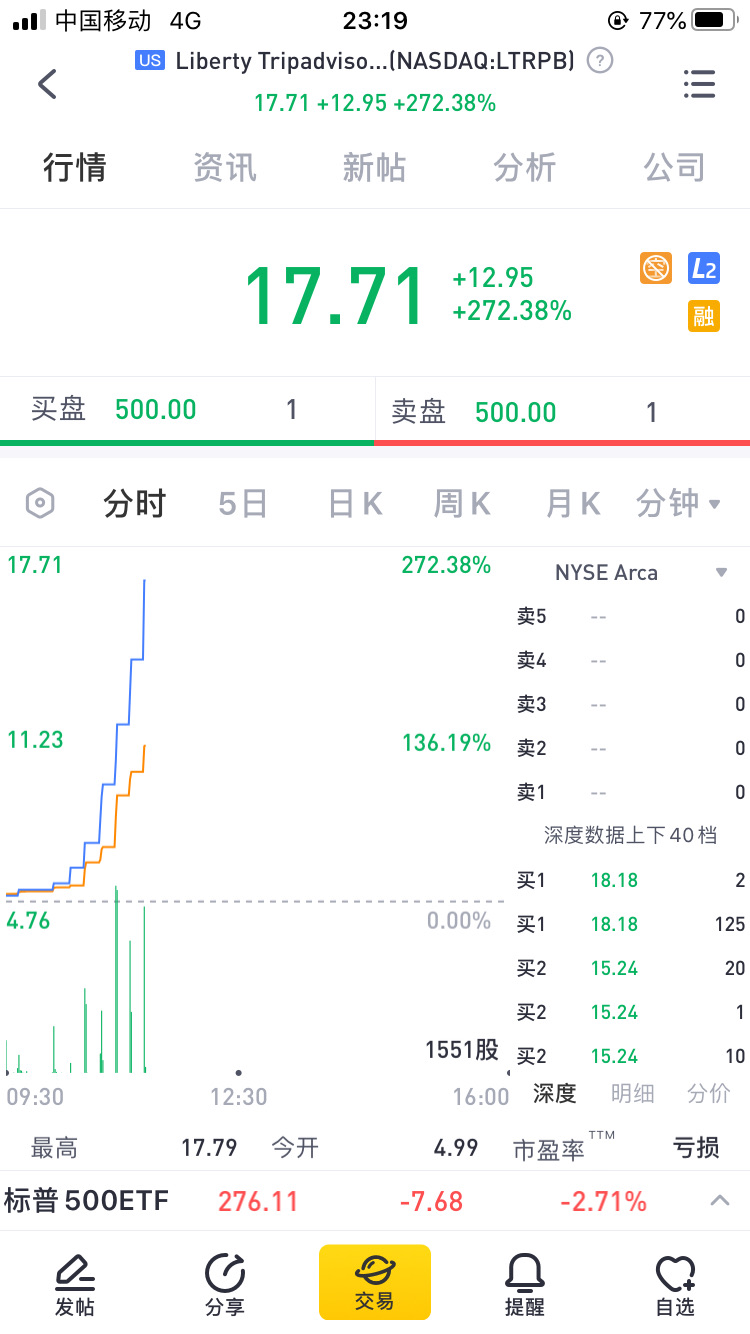Screen dimensions: 750x1334
Task: Expand the 标普500ETF index bar chevron
Action: [720, 1200]
